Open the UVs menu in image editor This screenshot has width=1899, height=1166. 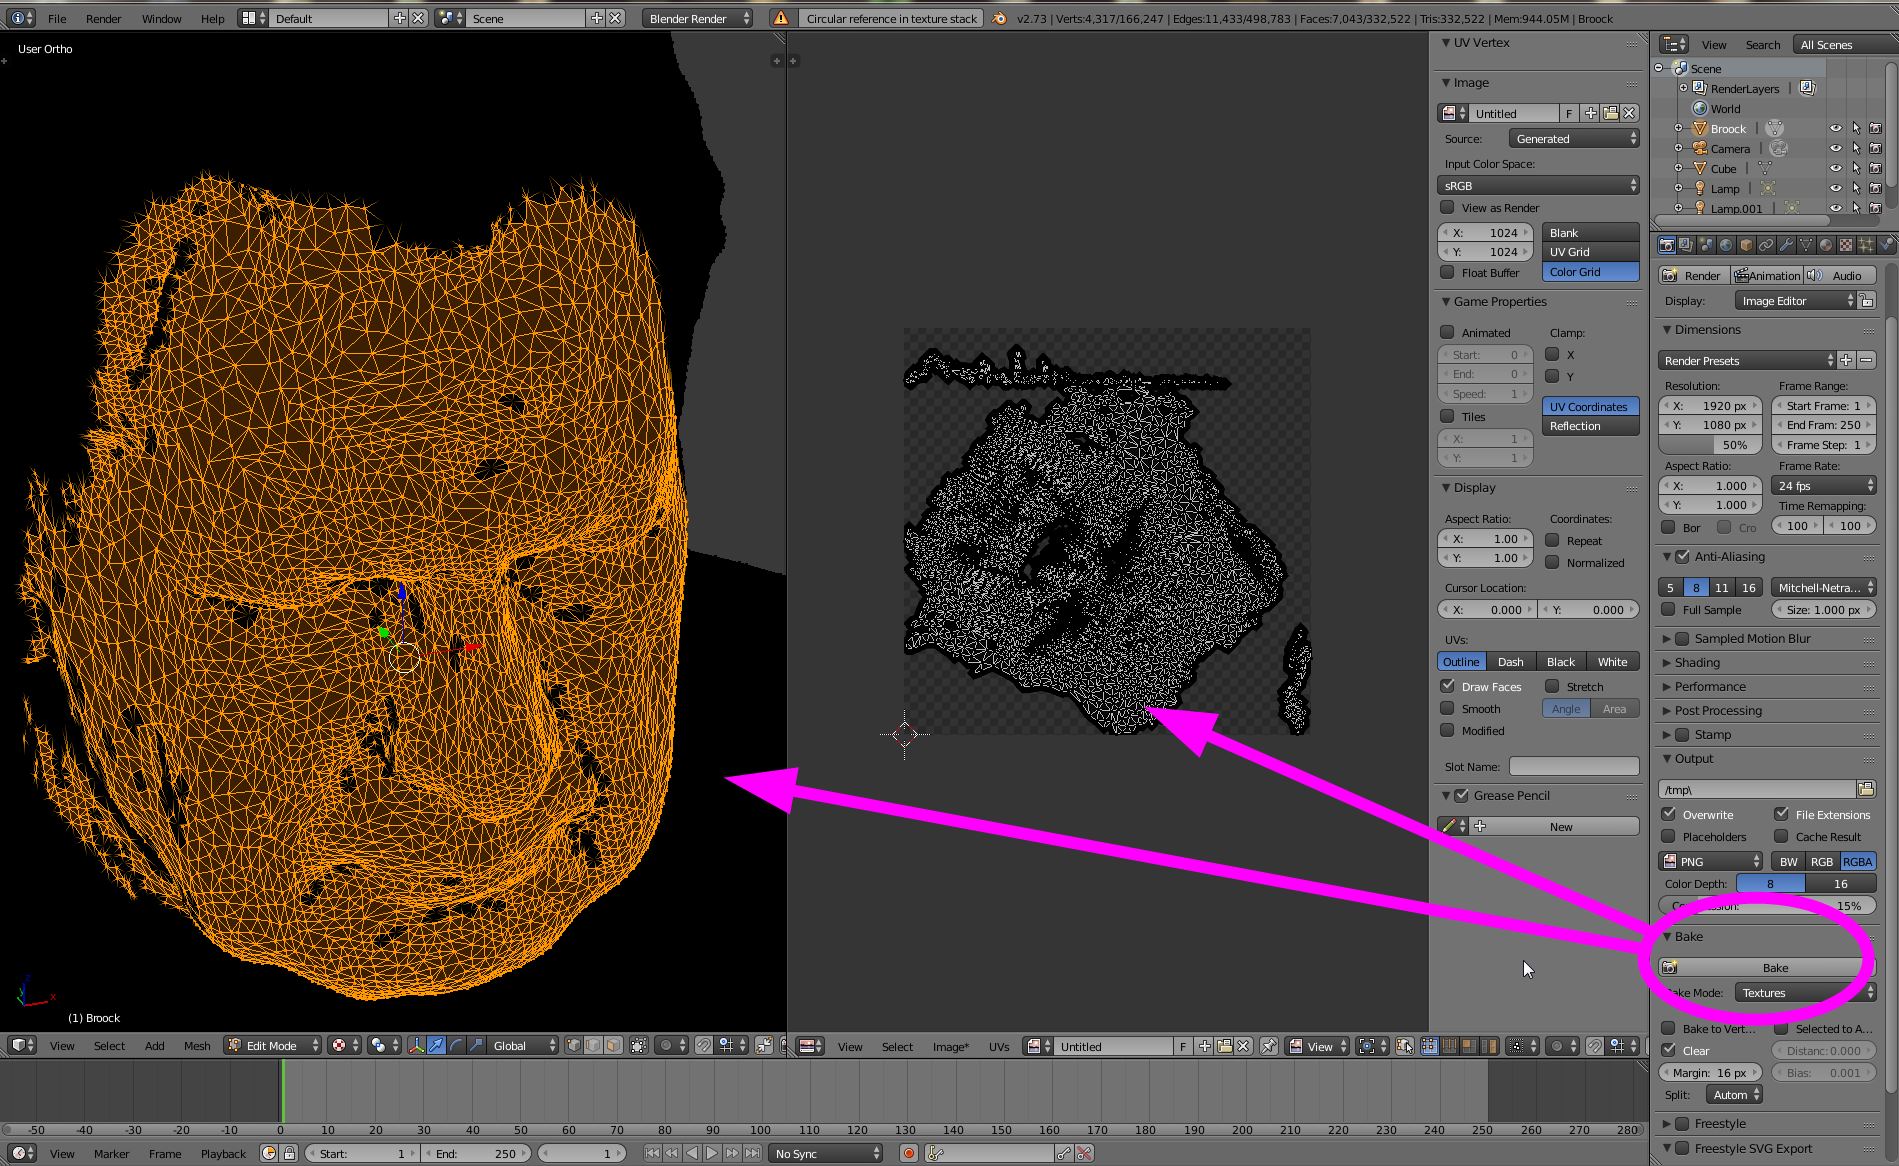coord(998,1046)
